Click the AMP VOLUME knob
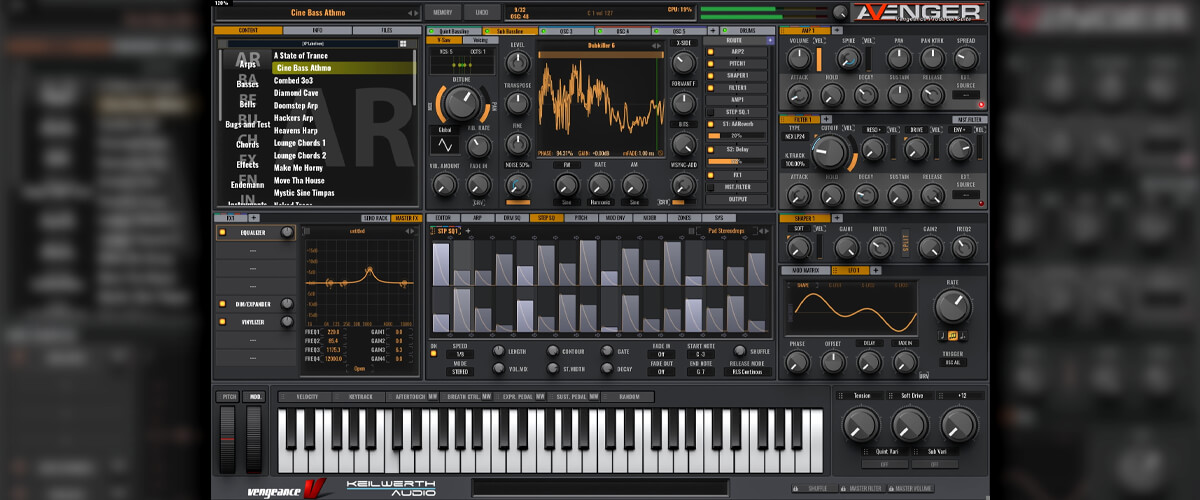 point(798,59)
